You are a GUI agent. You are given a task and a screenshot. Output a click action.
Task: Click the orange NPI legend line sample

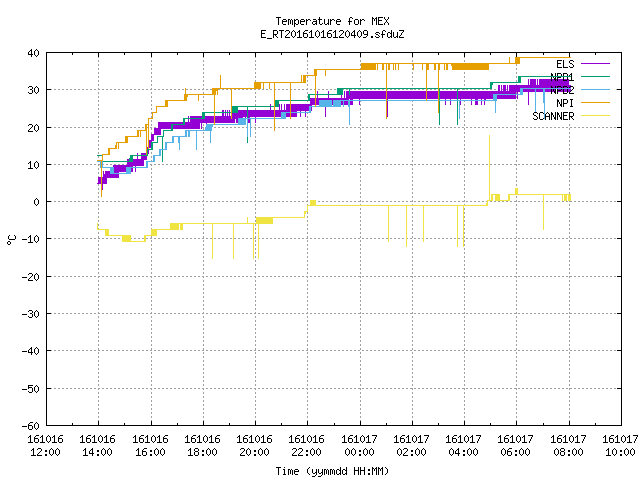click(595, 102)
